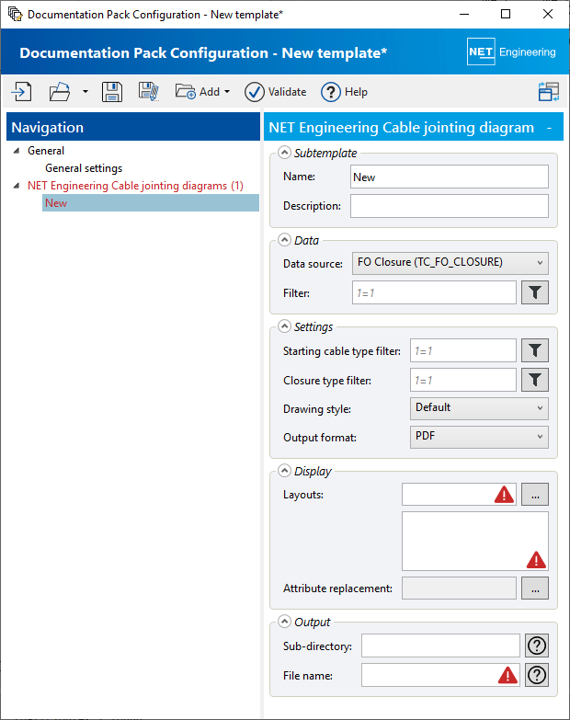This screenshot has height=720, width=570.
Task: Save the template with floppy disk icon
Action: [112, 92]
